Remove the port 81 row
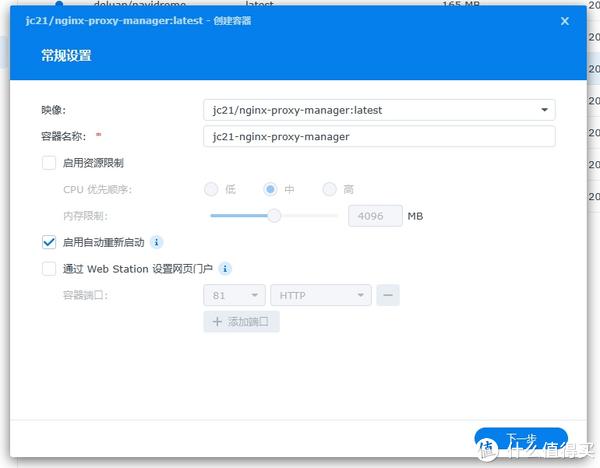Image resolution: width=600 pixels, height=468 pixels. tap(388, 295)
